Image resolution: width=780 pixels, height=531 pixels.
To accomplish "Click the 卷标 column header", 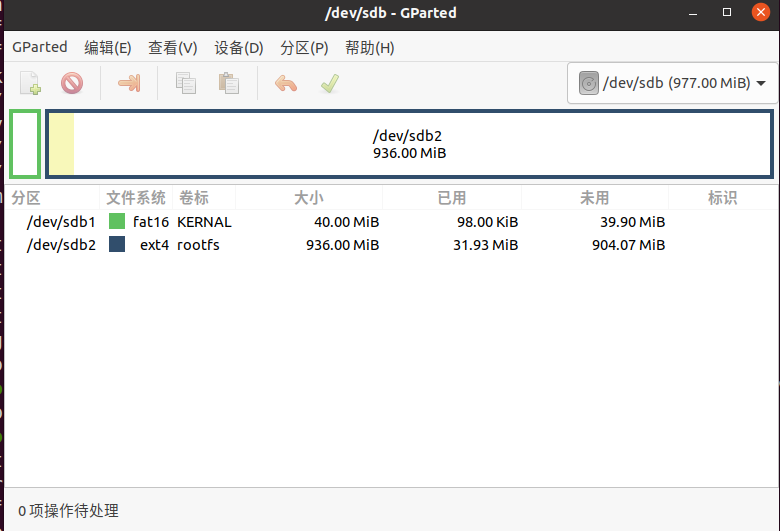I will (x=194, y=198).
